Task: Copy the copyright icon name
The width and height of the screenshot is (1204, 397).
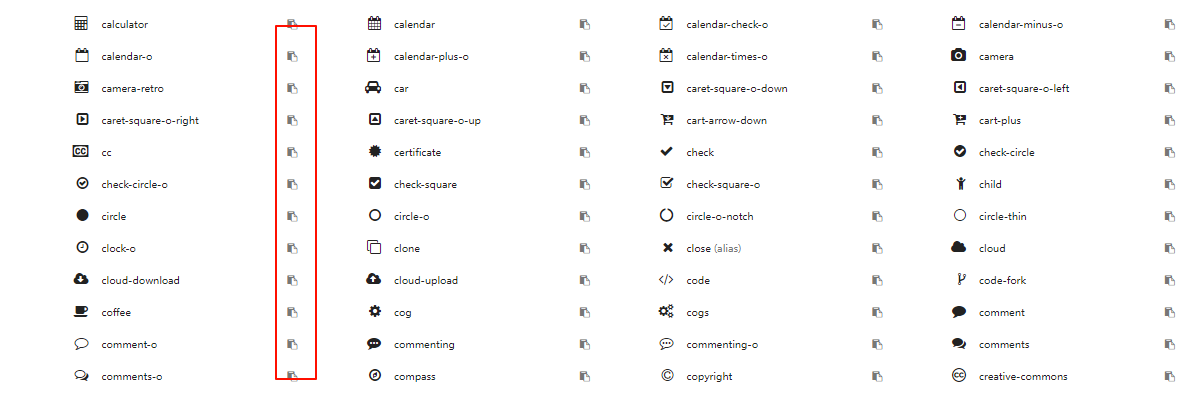Action: pos(877,376)
